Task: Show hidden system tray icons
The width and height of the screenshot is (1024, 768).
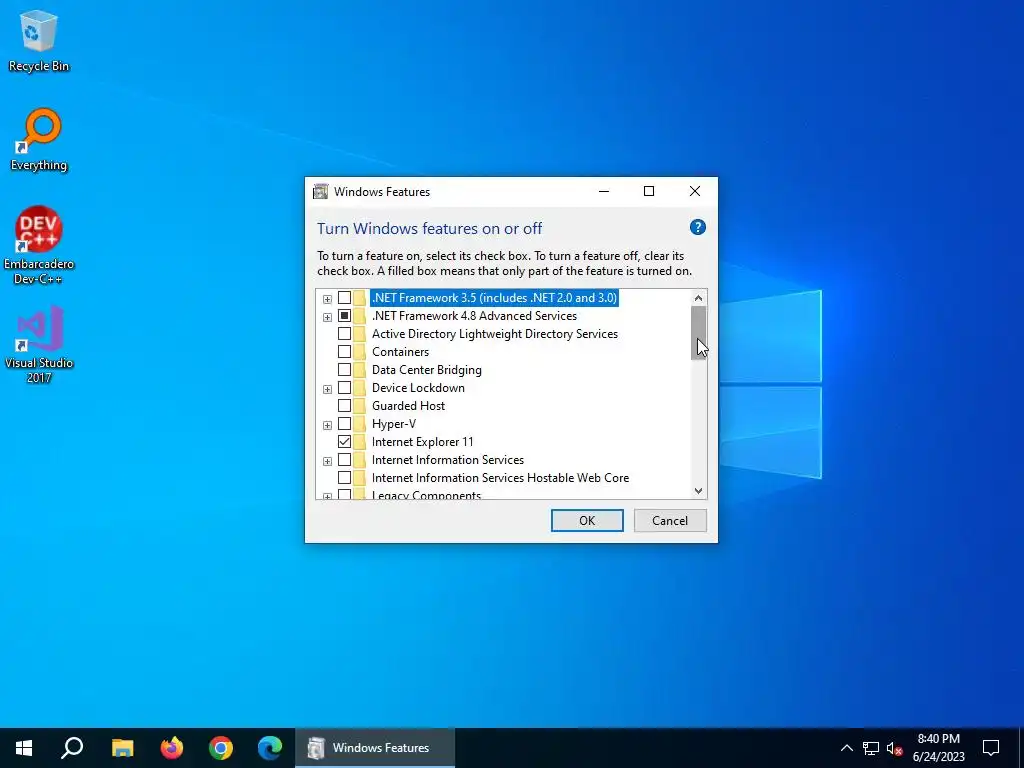Action: point(846,748)
